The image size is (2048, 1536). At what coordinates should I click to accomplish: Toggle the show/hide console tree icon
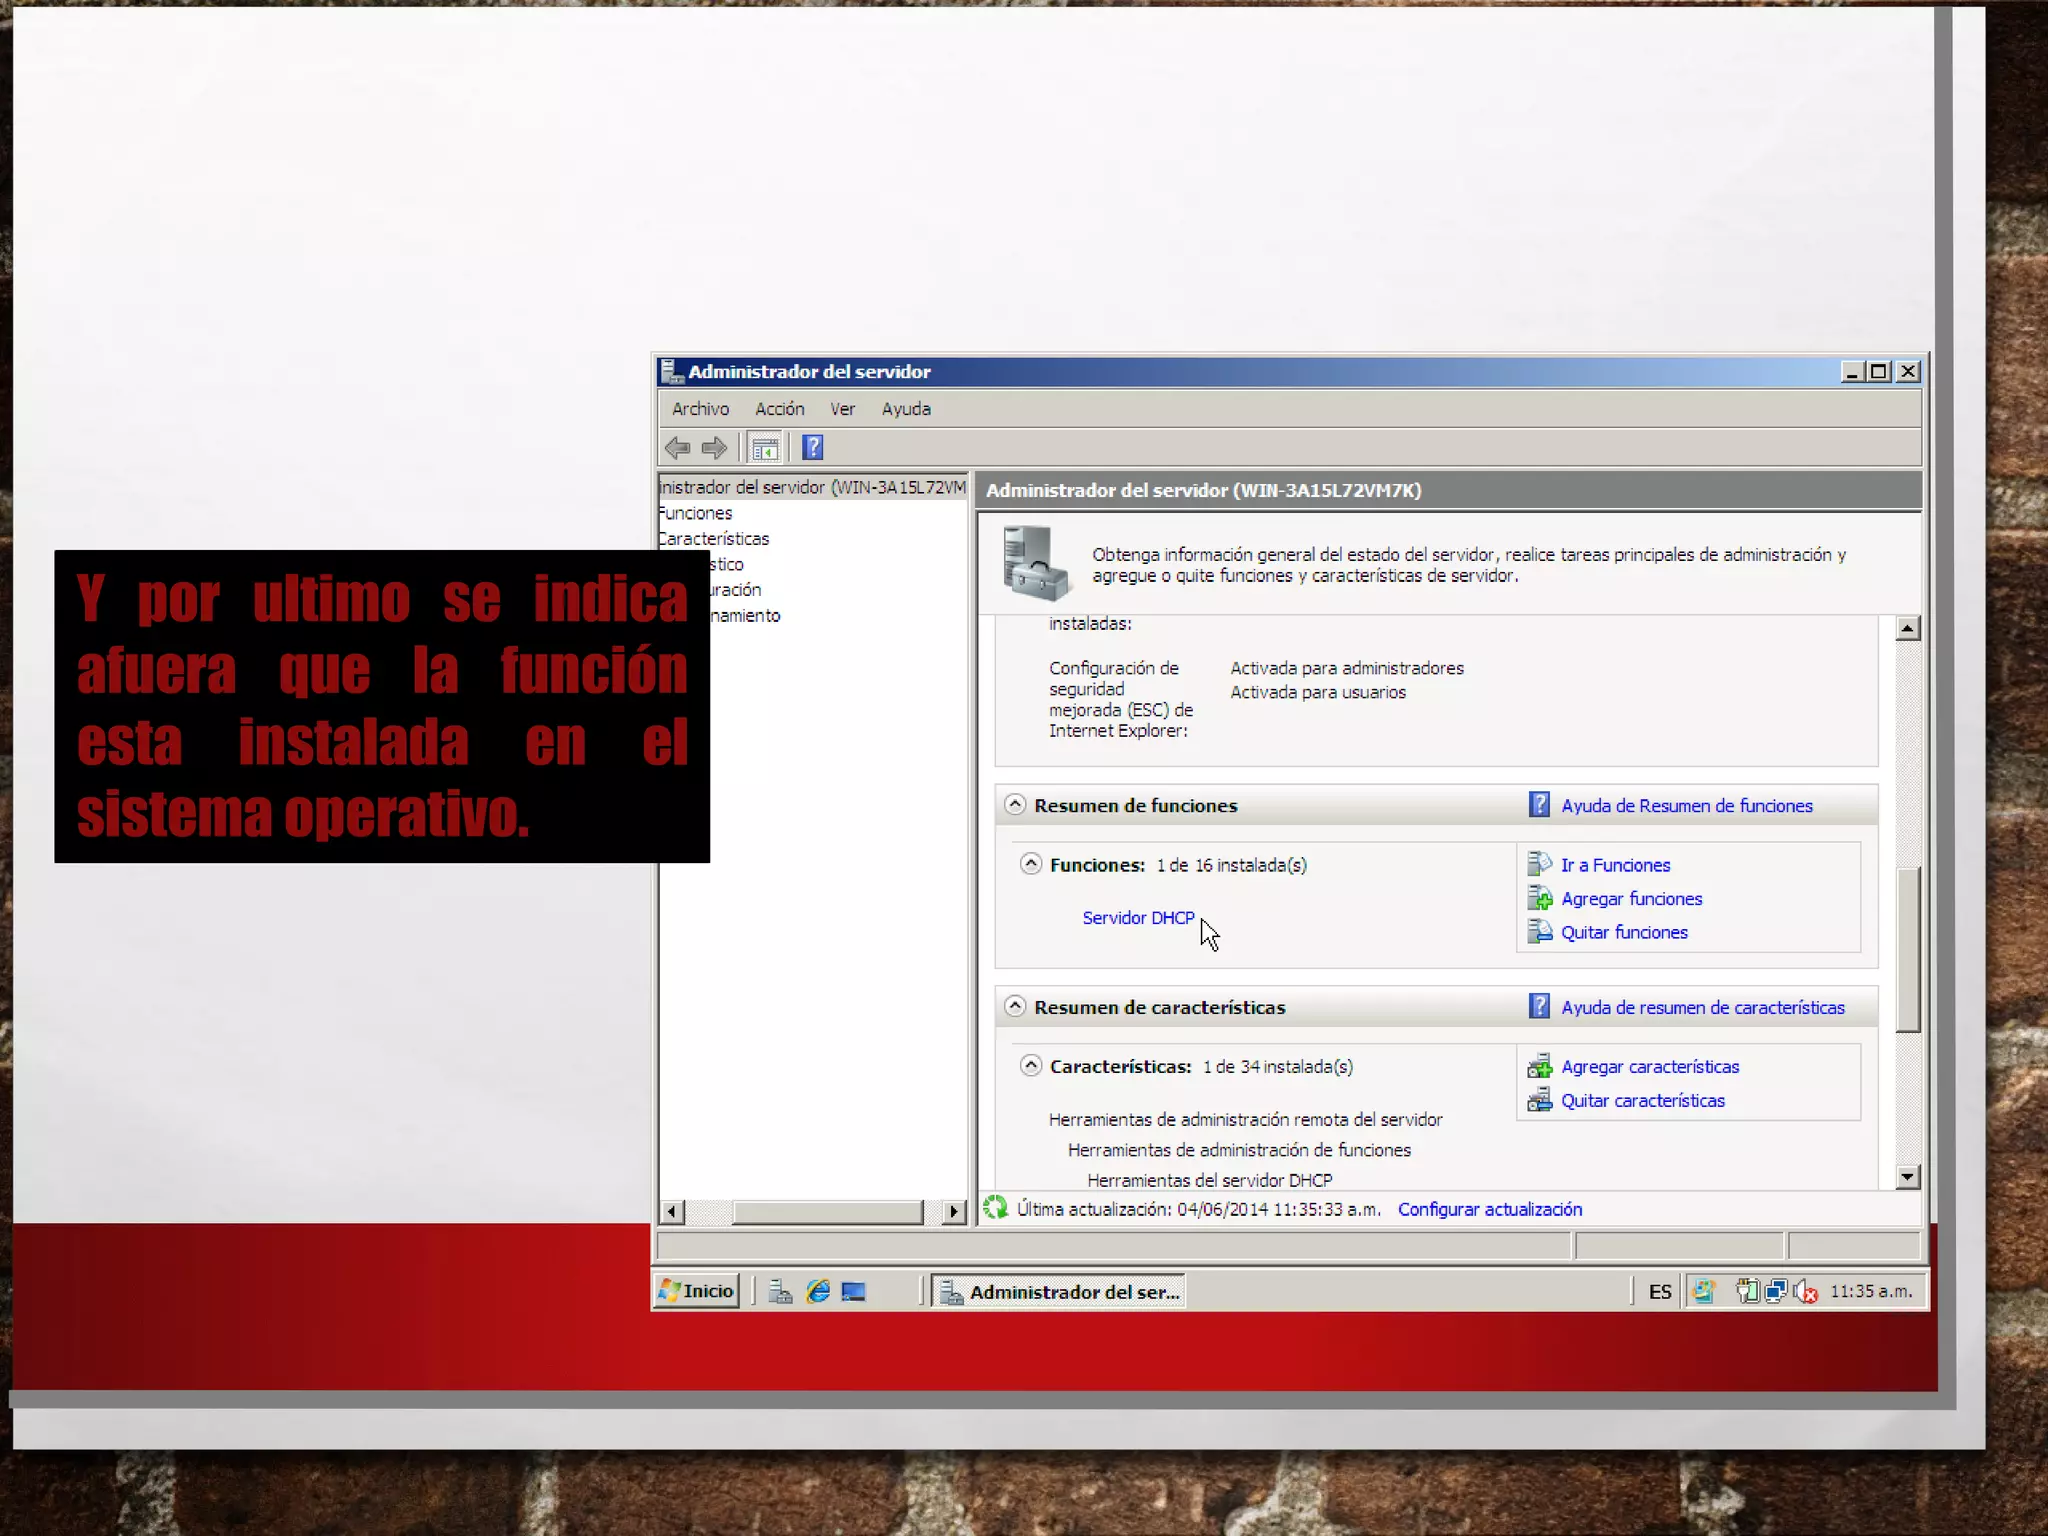click(765, 448)
